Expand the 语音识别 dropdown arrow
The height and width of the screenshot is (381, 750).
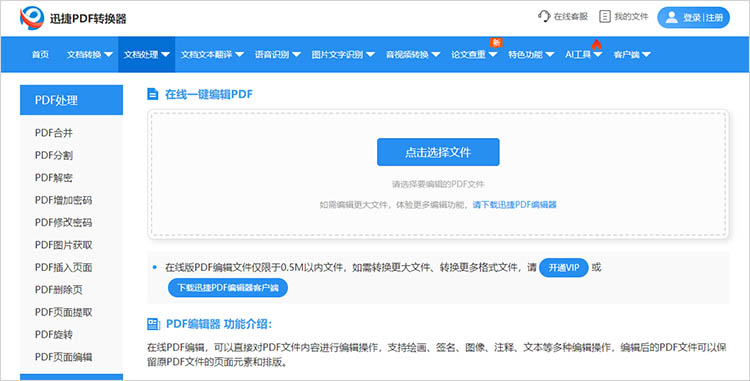(x=296, y=55)
